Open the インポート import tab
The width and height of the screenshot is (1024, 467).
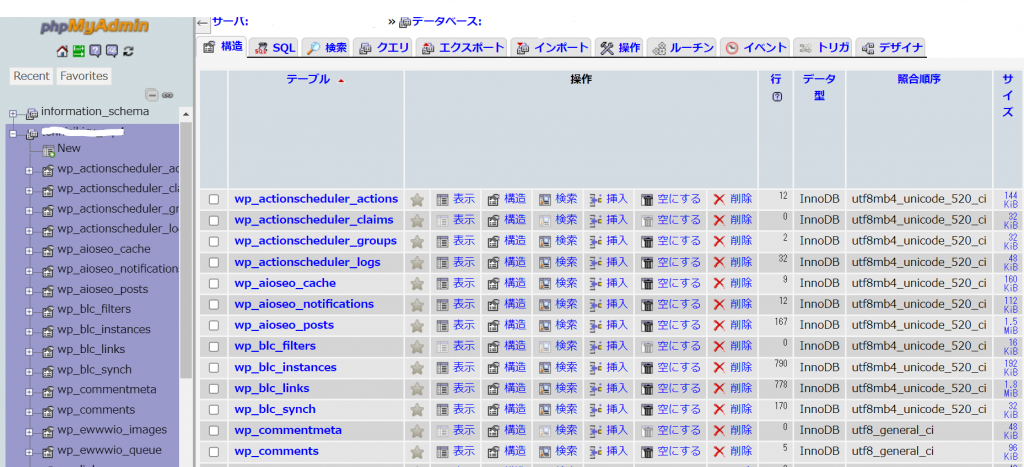coord(552,48)
